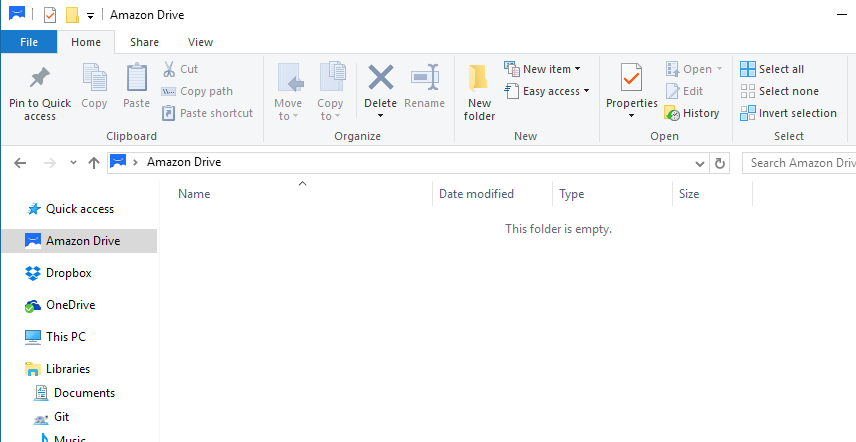The height and width of the screenshot is (442, 856).
Task: Click Edit in the Open group
Action: coord(685,91)
